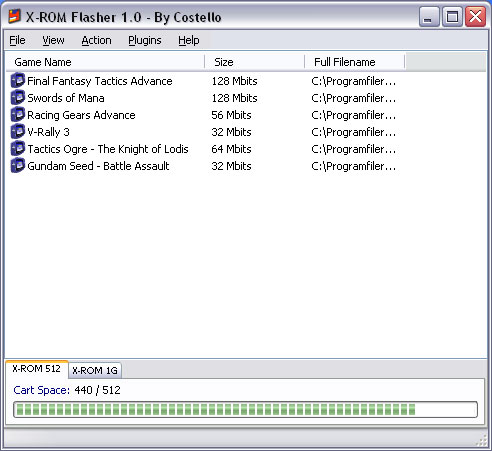Sort list by Size column header

tap(255, 62)
